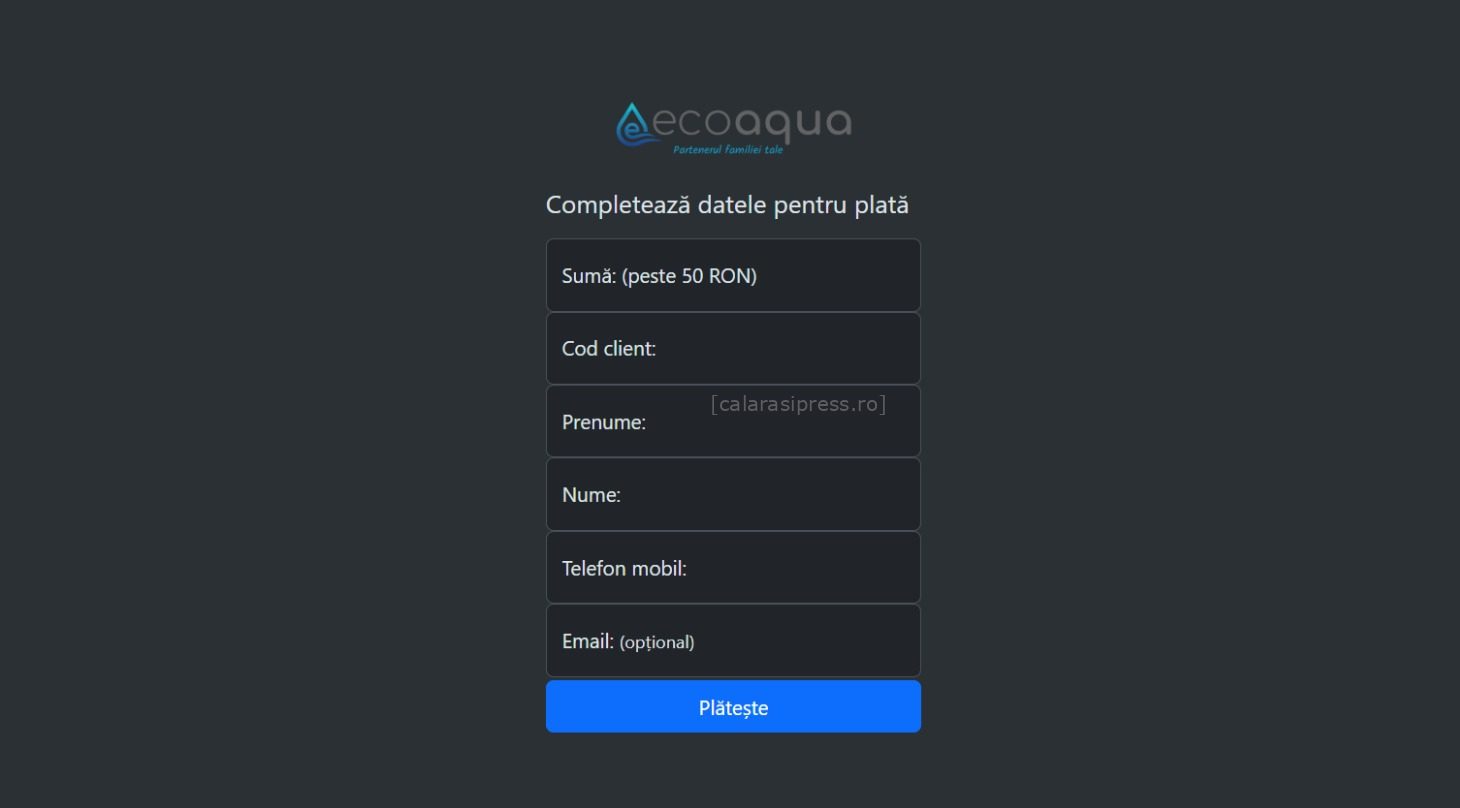Click the "Nume:" label text
This screenshot has width=1460, height=808.
pyautogui.click(x=591, y=495)
